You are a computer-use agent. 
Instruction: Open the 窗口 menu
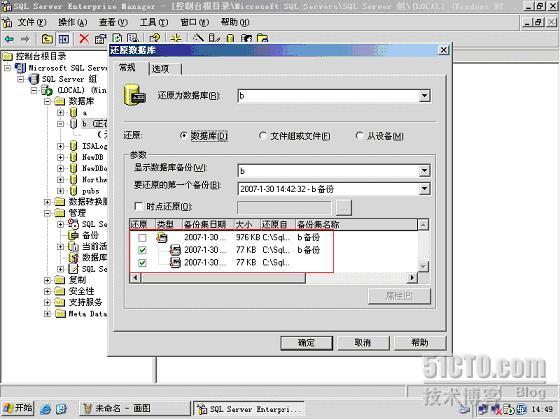(x=195, y=22)
